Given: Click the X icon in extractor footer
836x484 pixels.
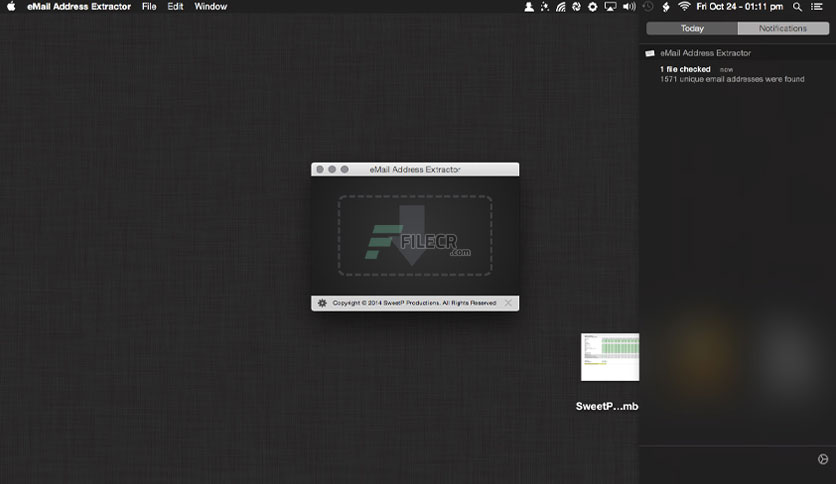Looking at the screenshot, I should (508, 303).
